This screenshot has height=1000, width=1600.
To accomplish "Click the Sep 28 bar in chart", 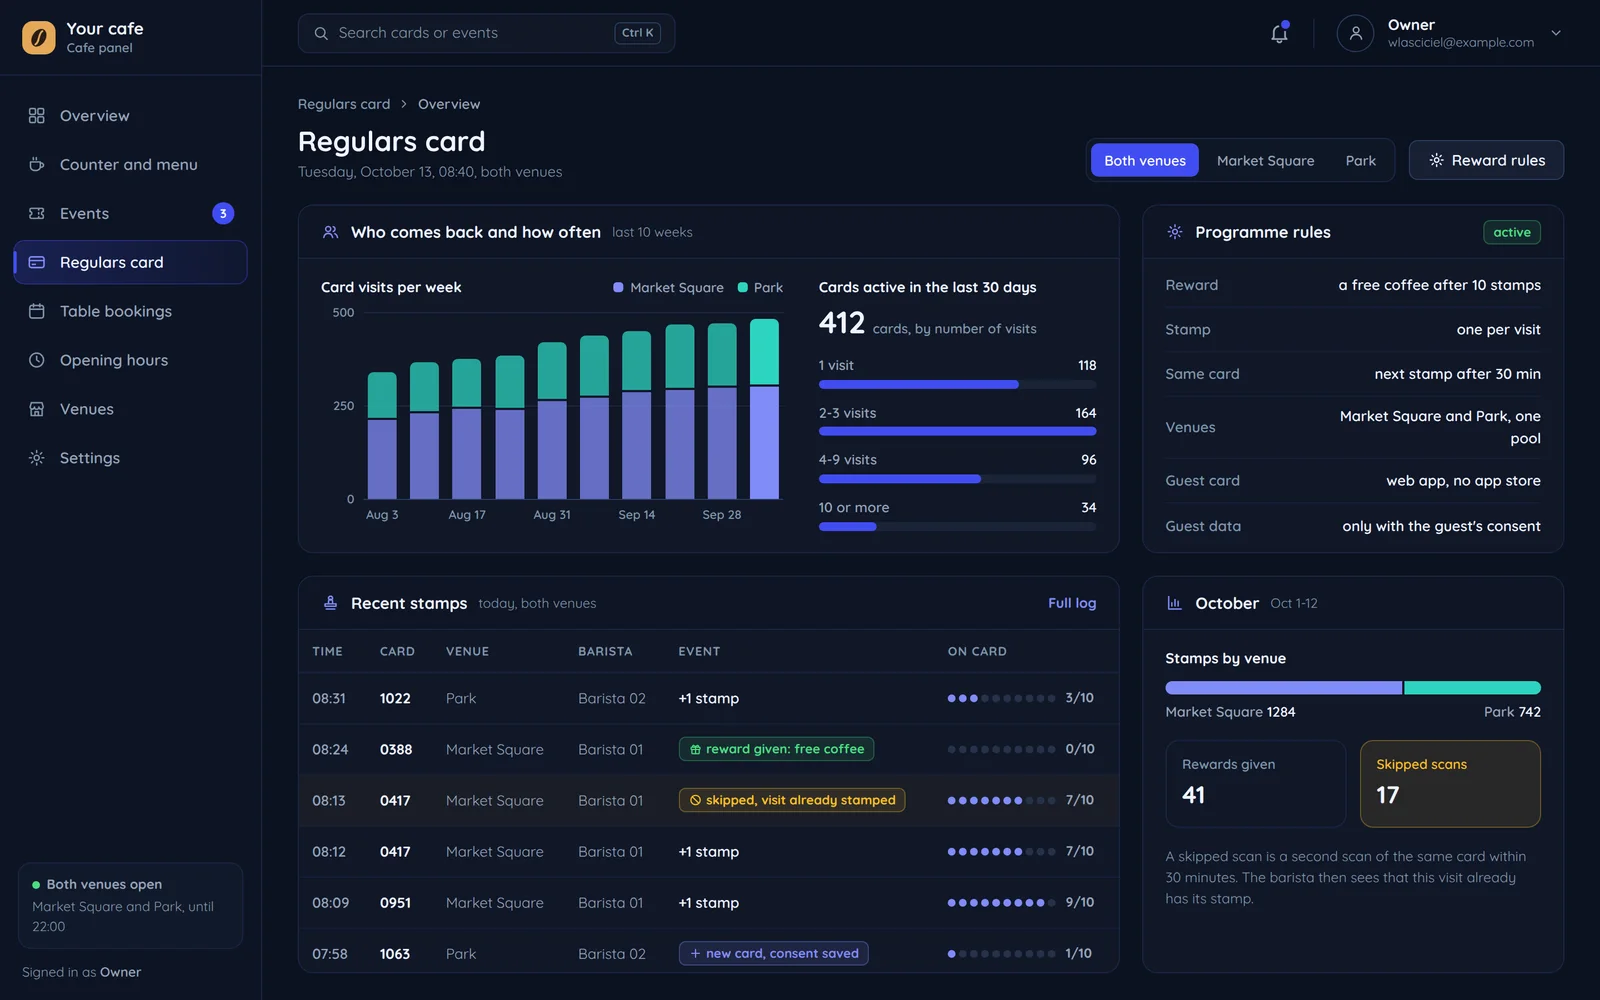I will pos(722,411).
